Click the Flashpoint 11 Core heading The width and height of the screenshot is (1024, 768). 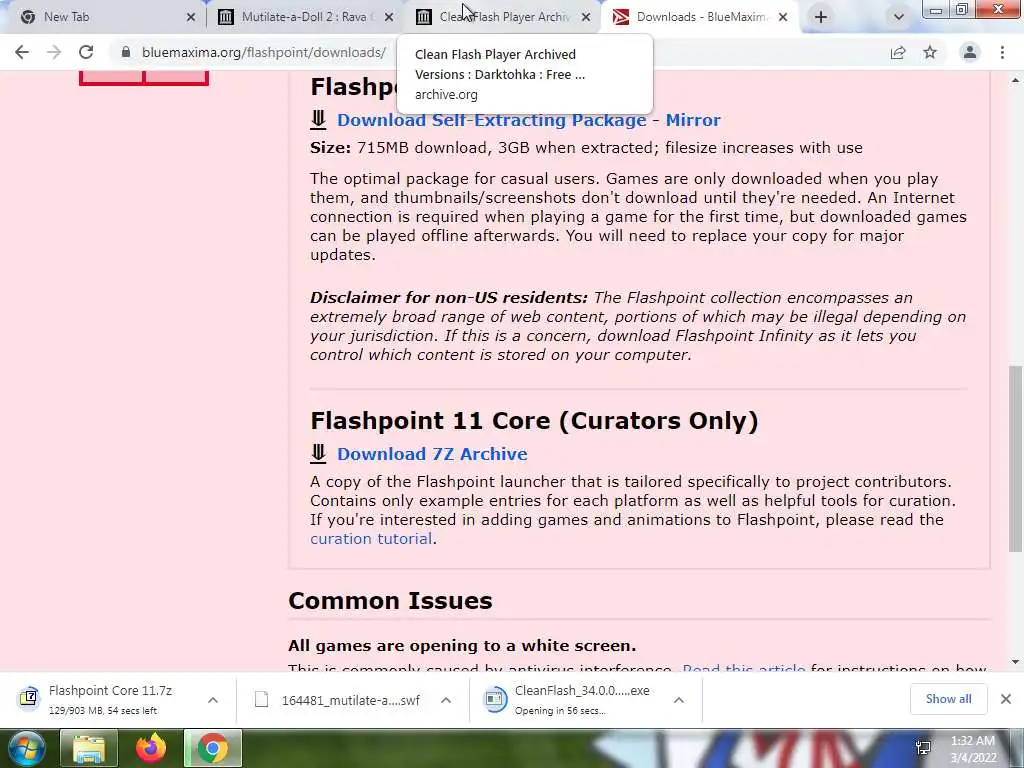pyautogui.click(x=534, y=421)
